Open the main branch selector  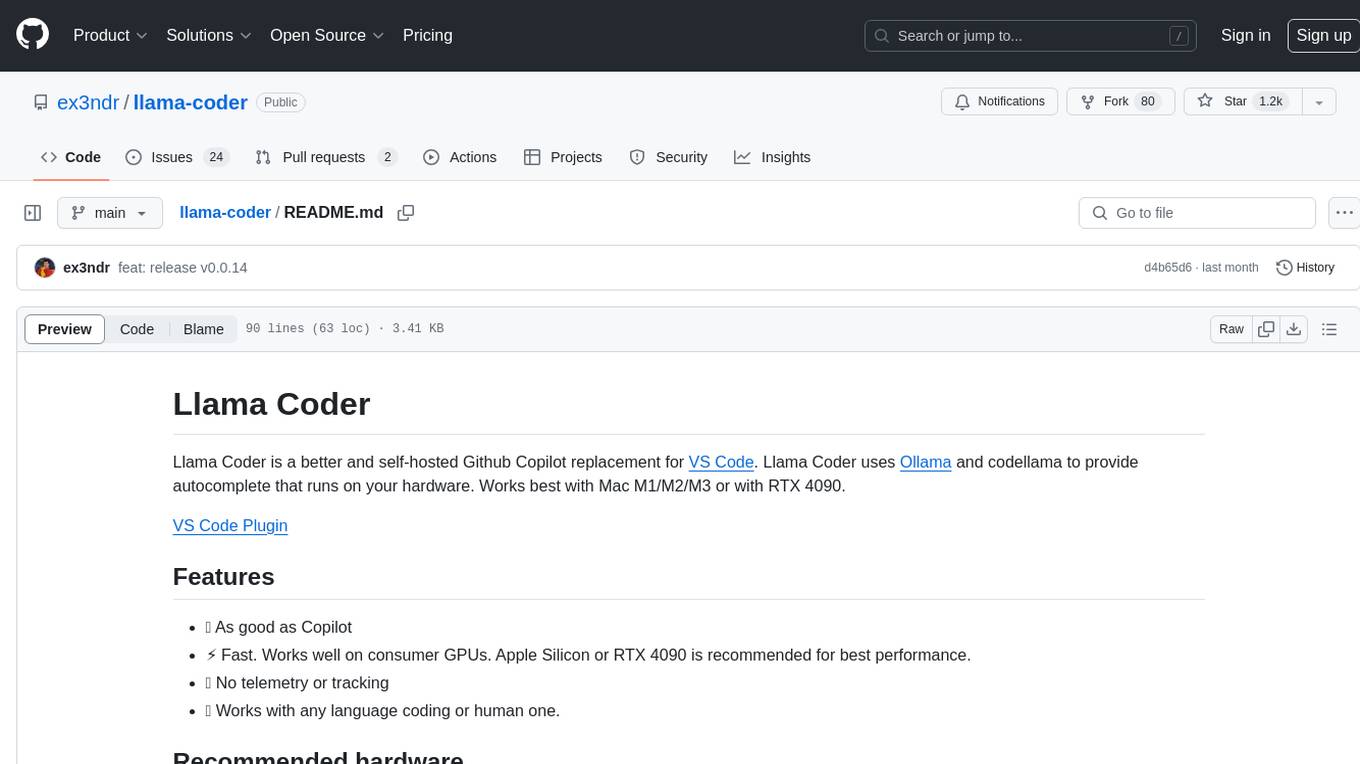coord(110,213)
